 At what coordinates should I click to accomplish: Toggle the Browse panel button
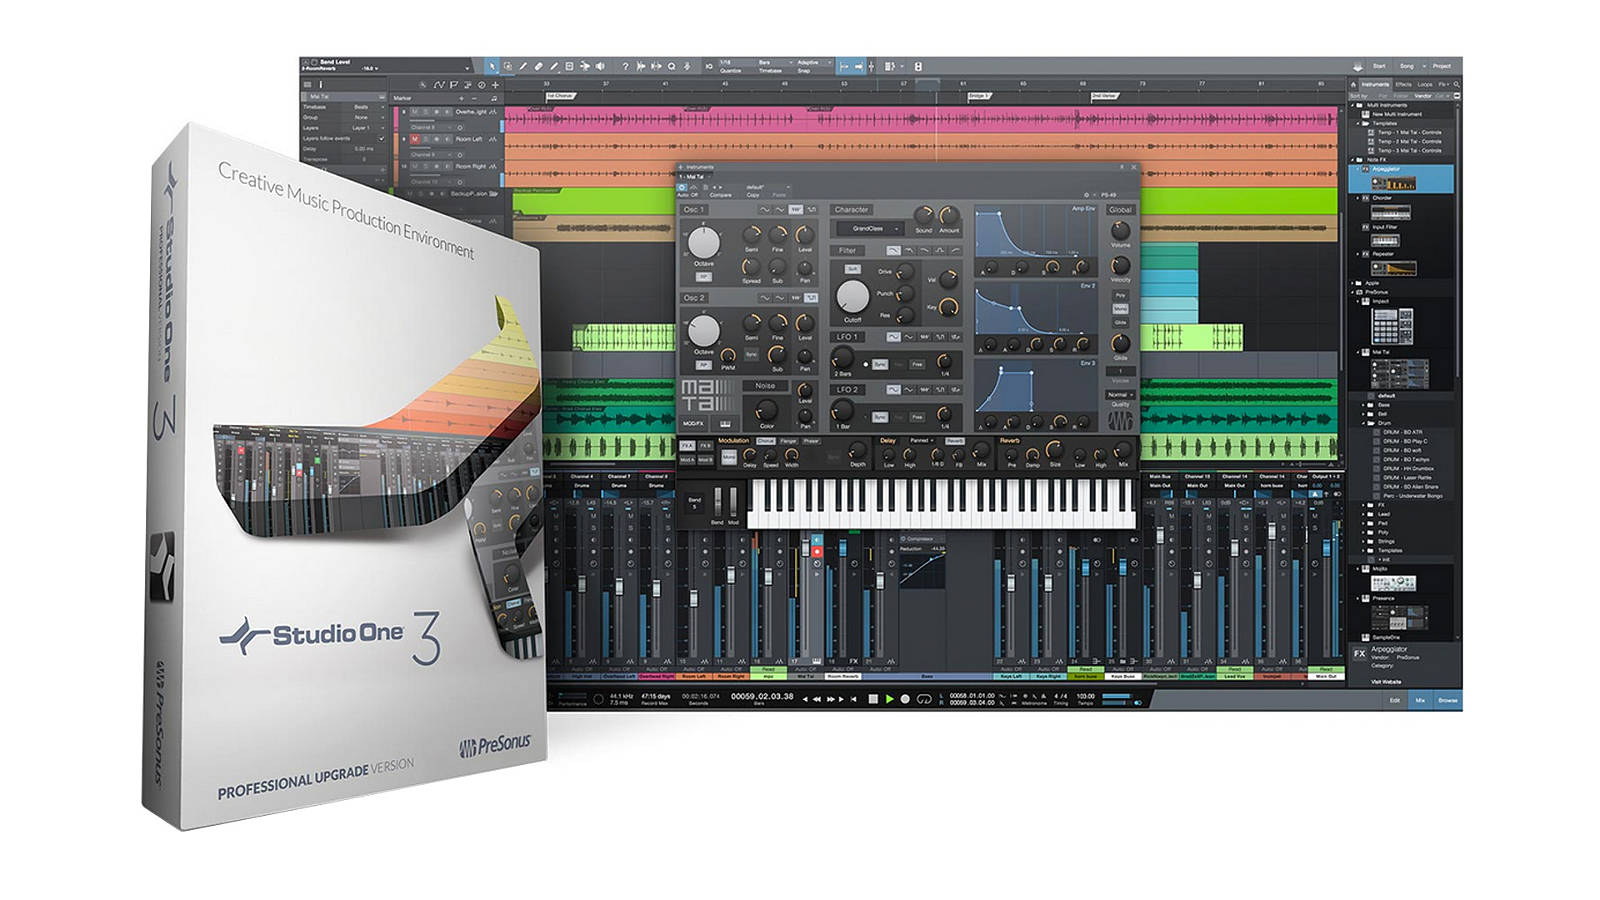1448,700
